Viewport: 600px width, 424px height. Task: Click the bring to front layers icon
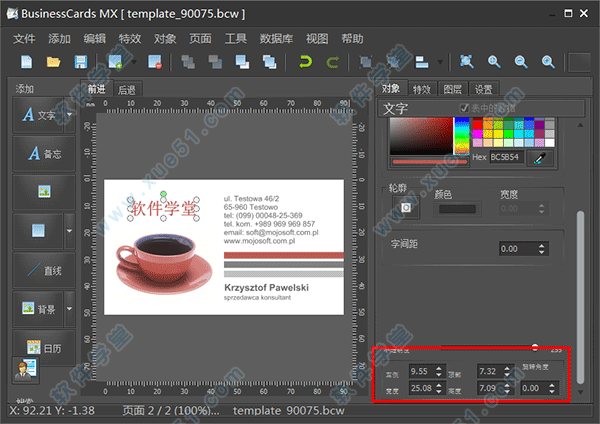pos(242,62)
